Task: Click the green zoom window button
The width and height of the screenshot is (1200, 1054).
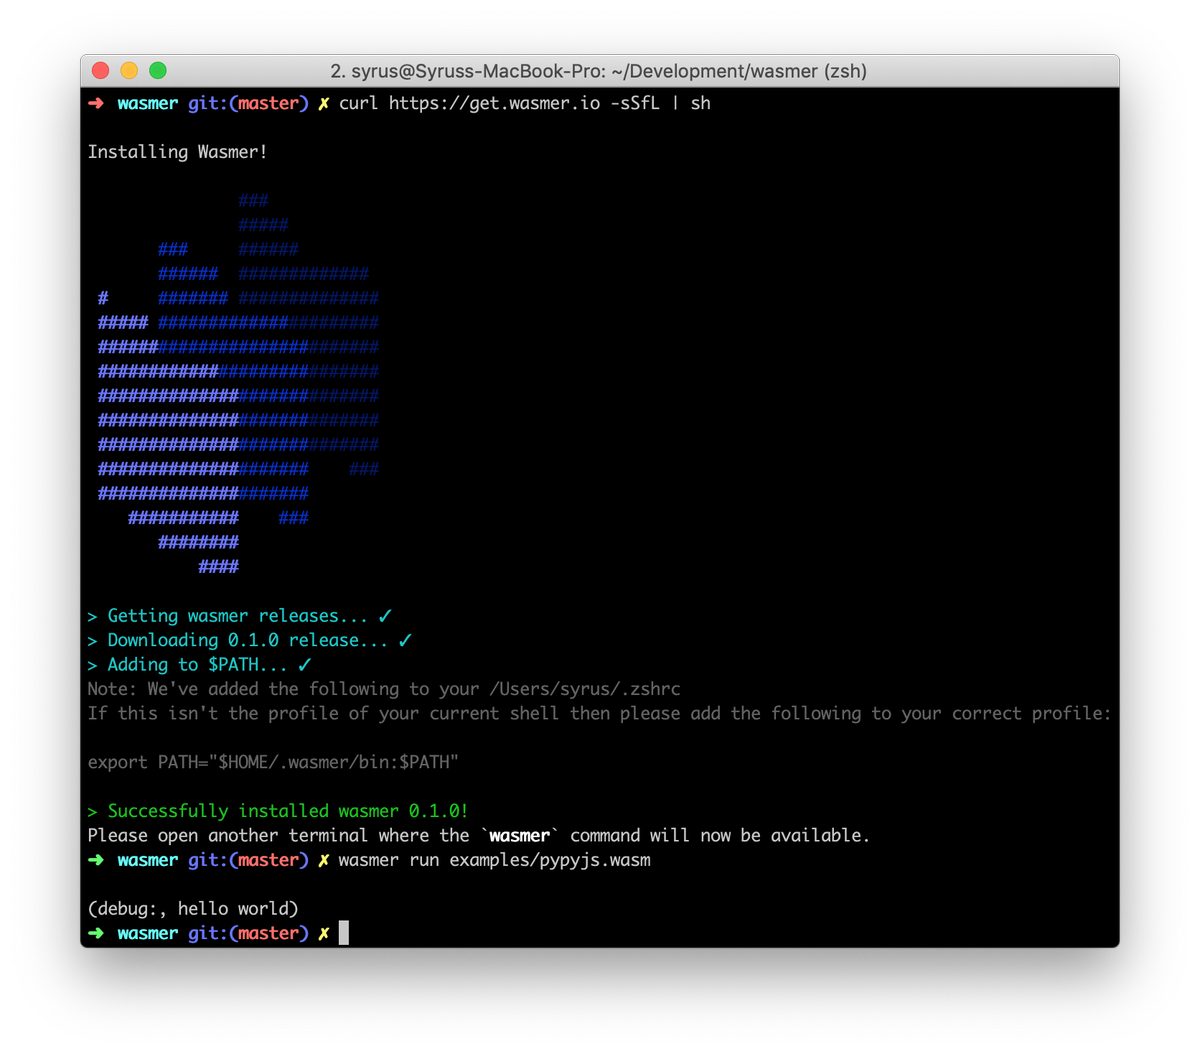Action: [x=158, y=70]
